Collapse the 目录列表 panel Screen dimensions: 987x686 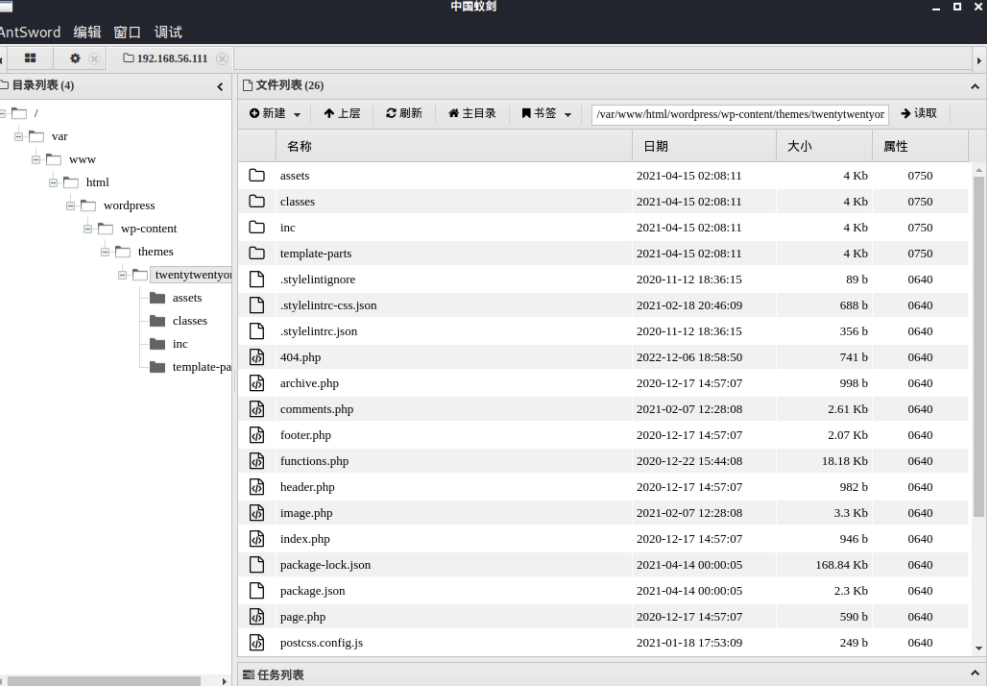click(x=220, y=87)
